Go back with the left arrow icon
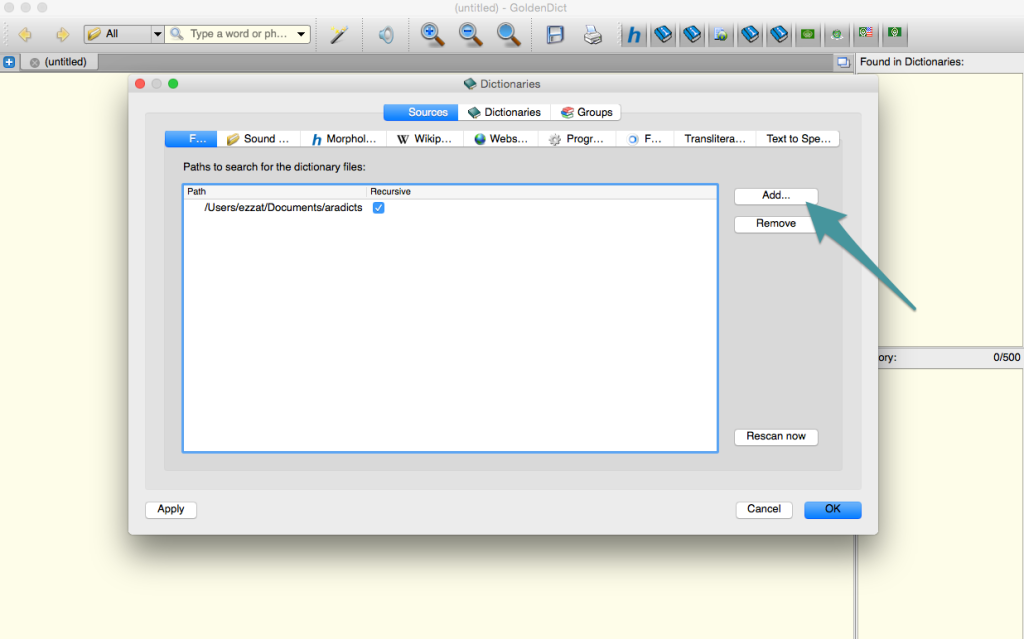 [x=25, y=34]
